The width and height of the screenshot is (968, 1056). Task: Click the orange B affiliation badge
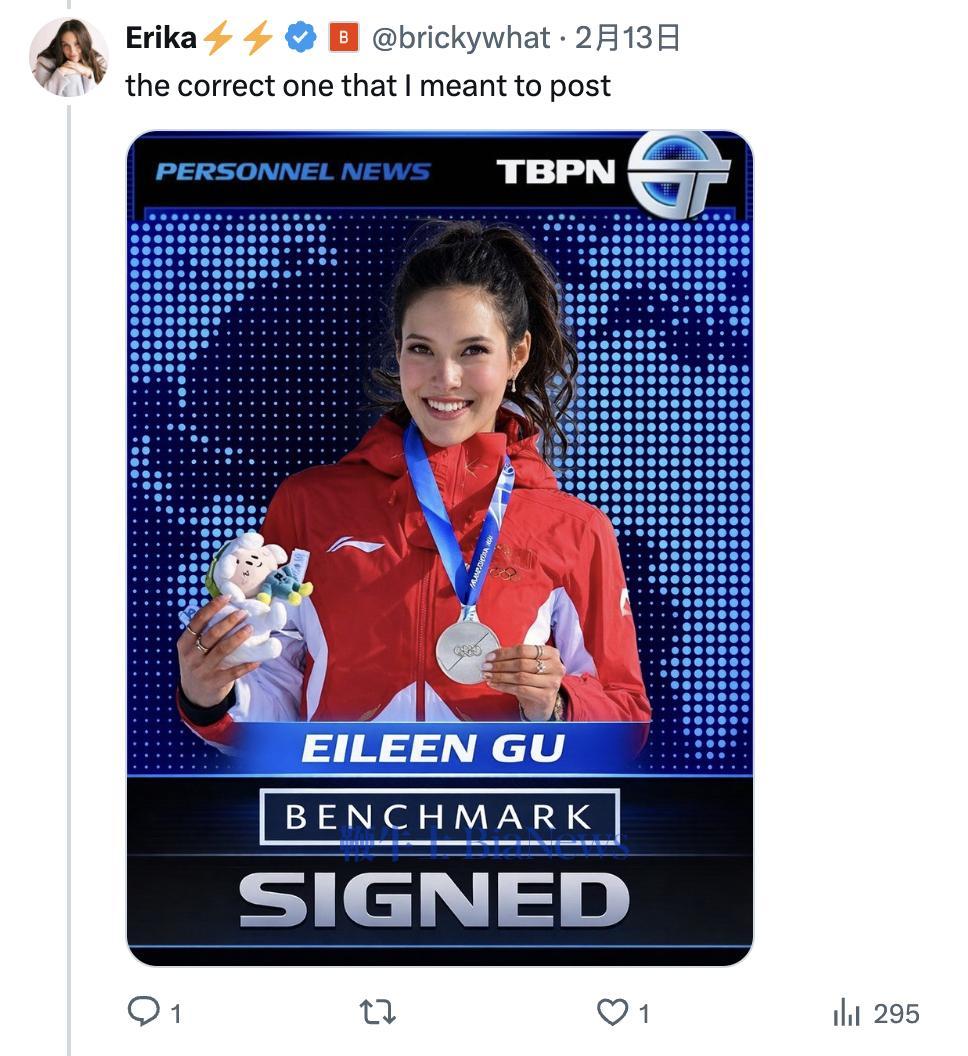coord(343,38)
